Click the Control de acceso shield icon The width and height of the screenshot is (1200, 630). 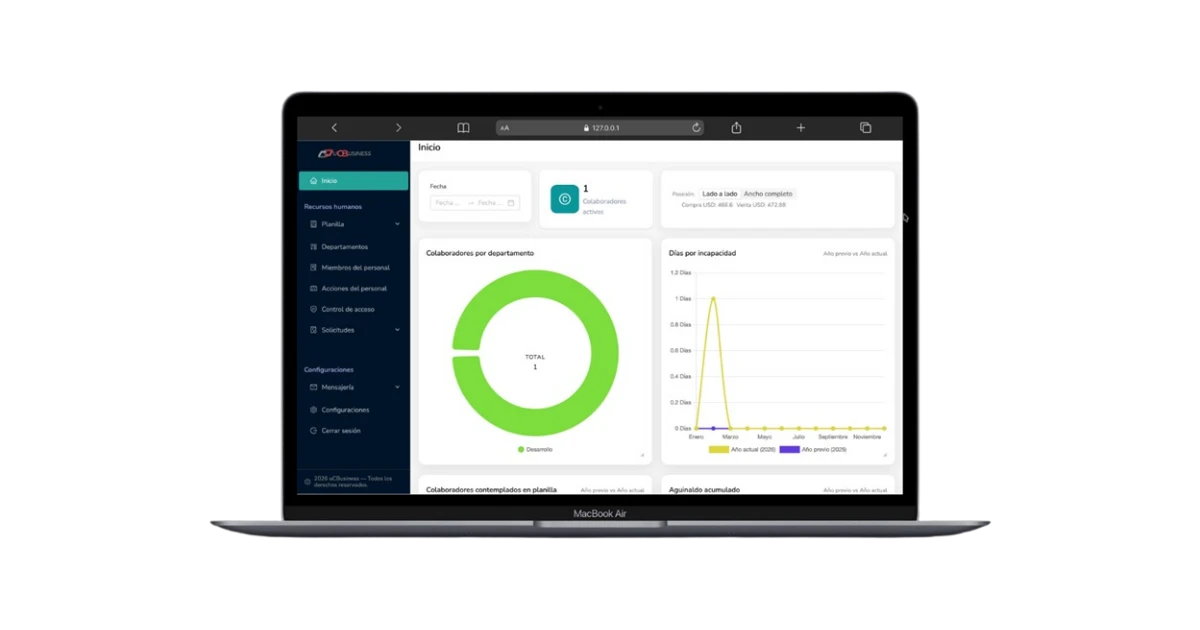pos(314,310)
